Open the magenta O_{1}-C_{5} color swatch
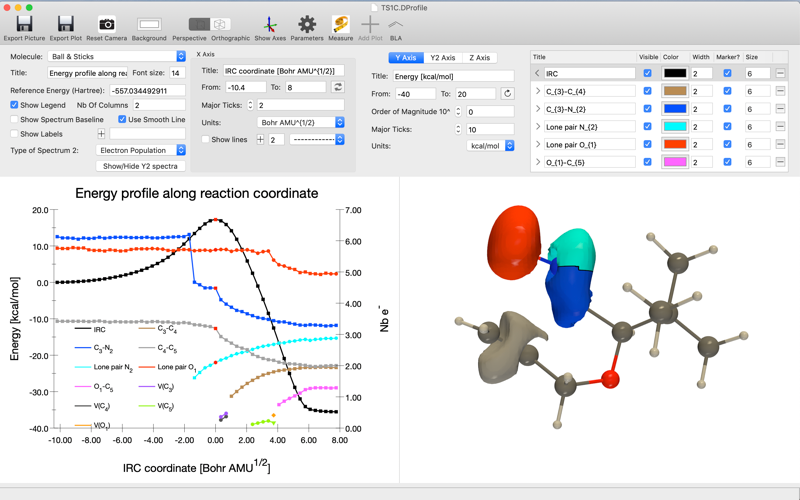 coord(674,162)
